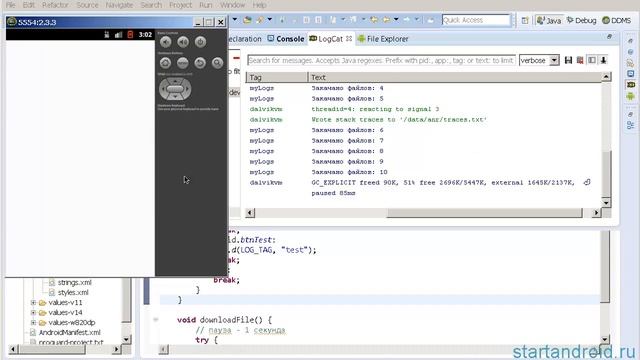
Task: Open the Project menu
Action: pyautogui.click(x=180, y=5)
